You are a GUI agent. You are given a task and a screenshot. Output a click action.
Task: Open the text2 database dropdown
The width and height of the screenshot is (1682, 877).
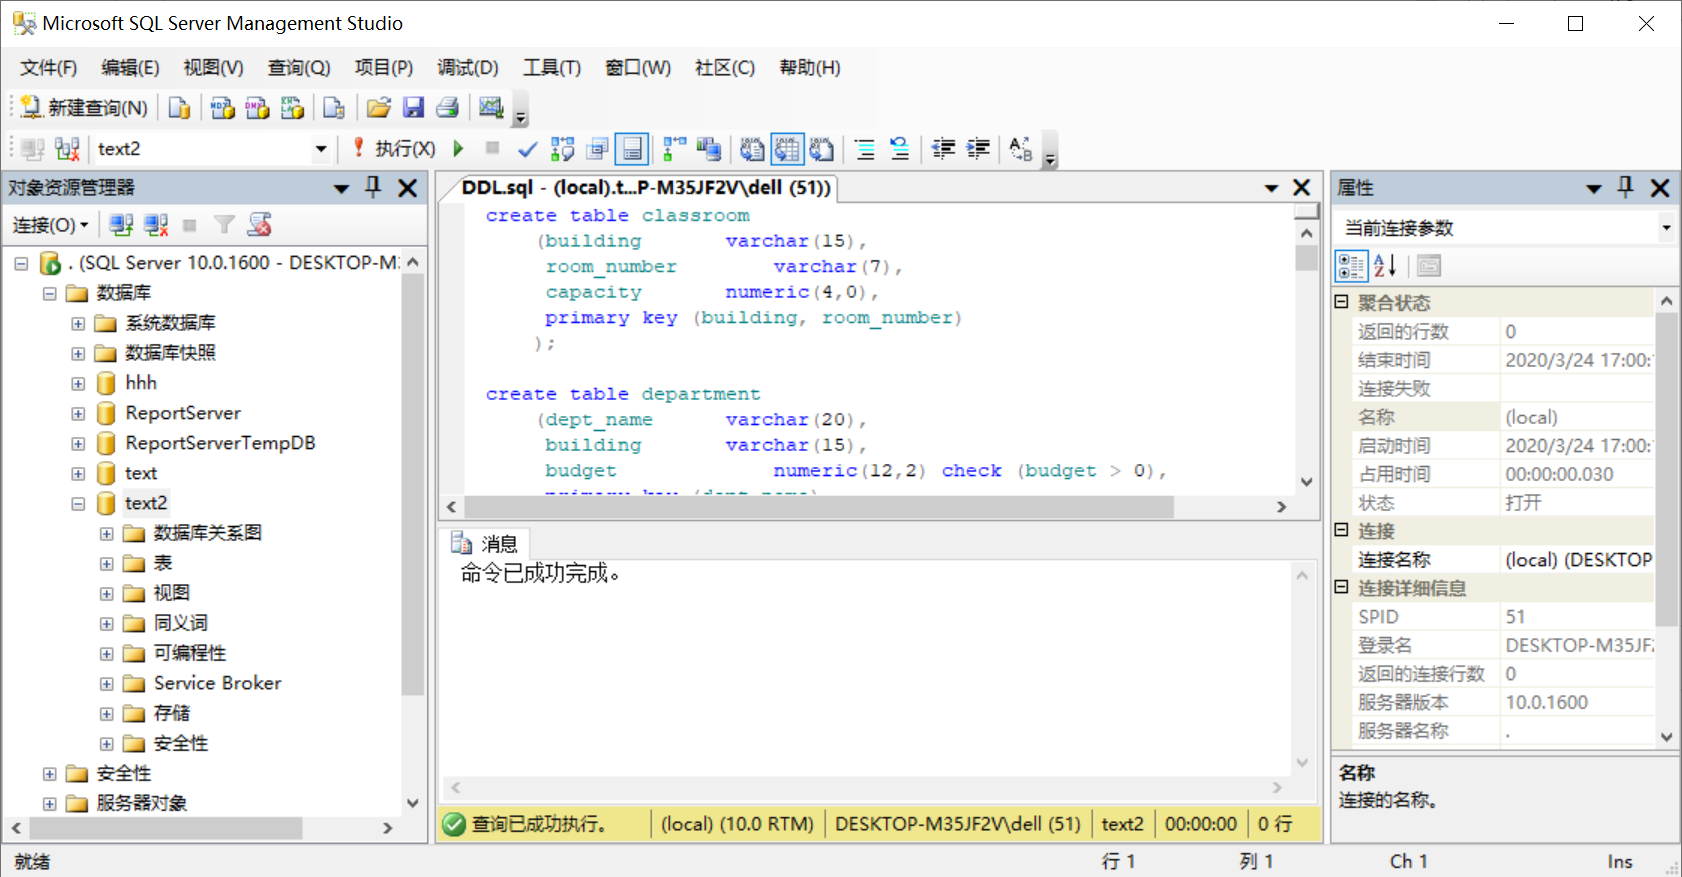[321, 149]
